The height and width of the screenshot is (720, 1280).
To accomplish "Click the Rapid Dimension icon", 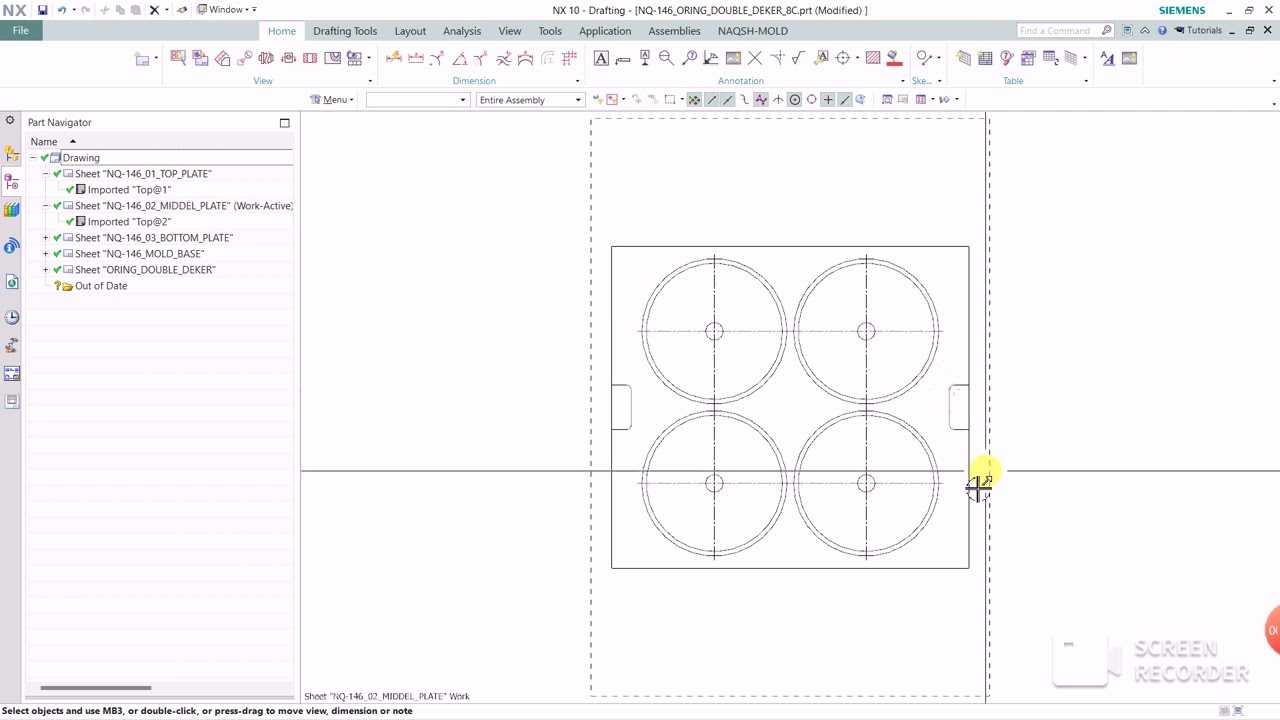I will pos(393,58).
